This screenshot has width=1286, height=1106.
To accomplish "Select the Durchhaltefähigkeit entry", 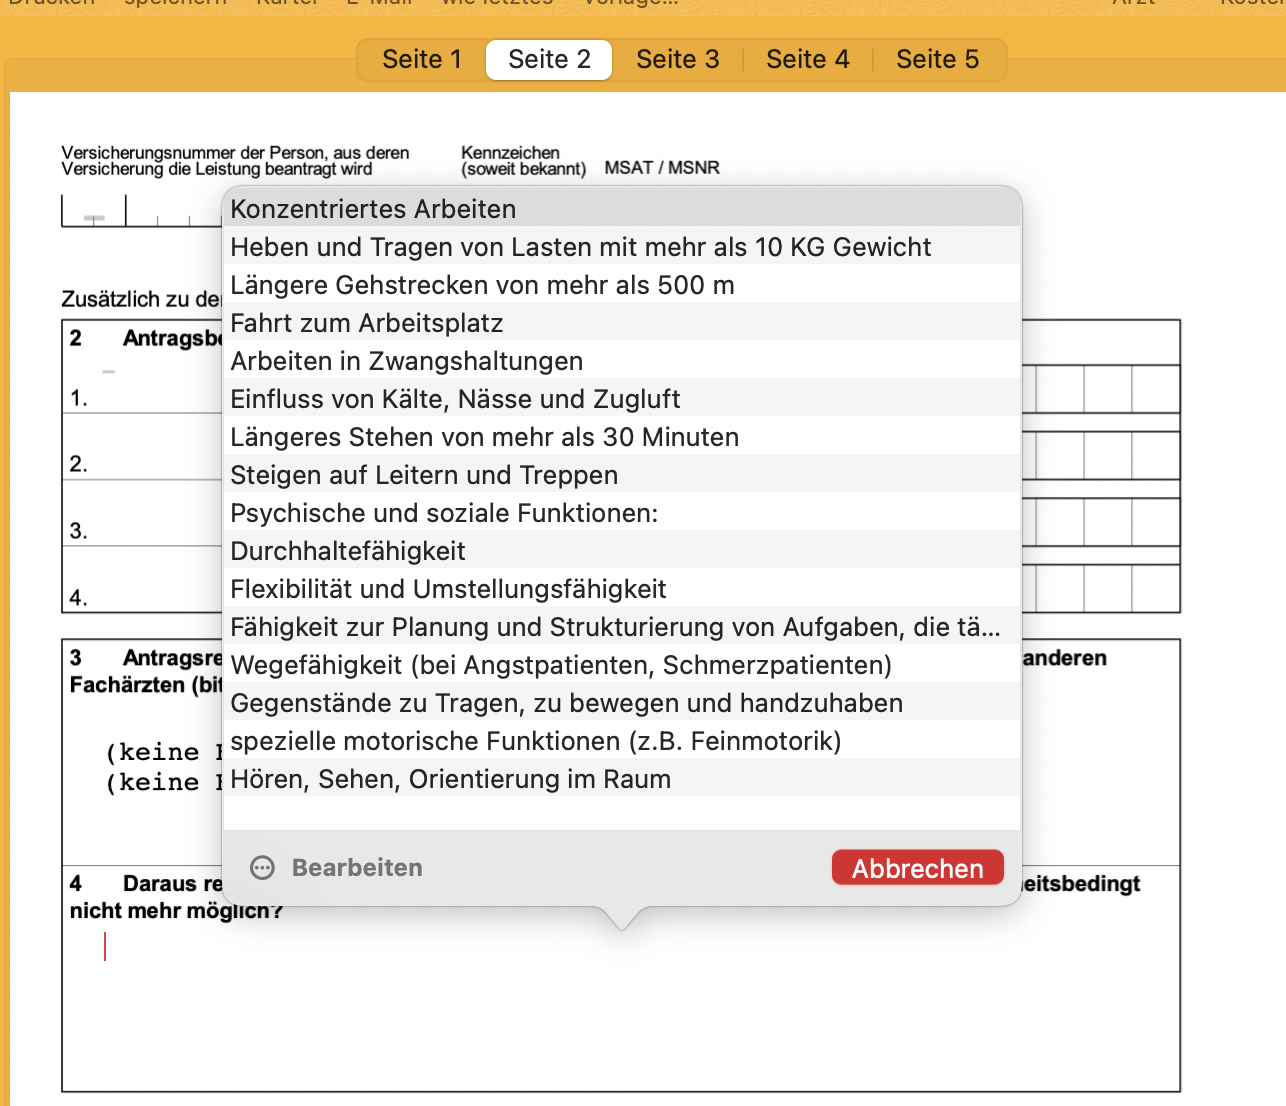I will pos(622,551).
